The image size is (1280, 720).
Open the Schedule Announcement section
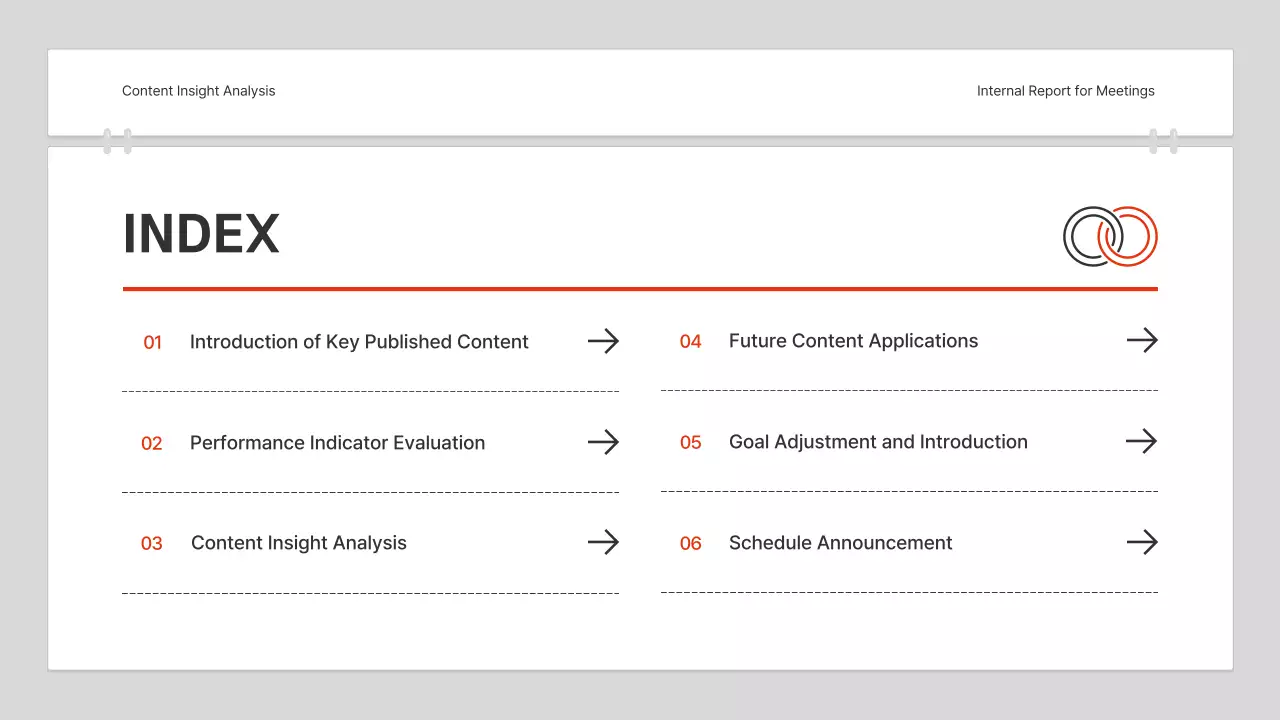[x=840, y=543]
